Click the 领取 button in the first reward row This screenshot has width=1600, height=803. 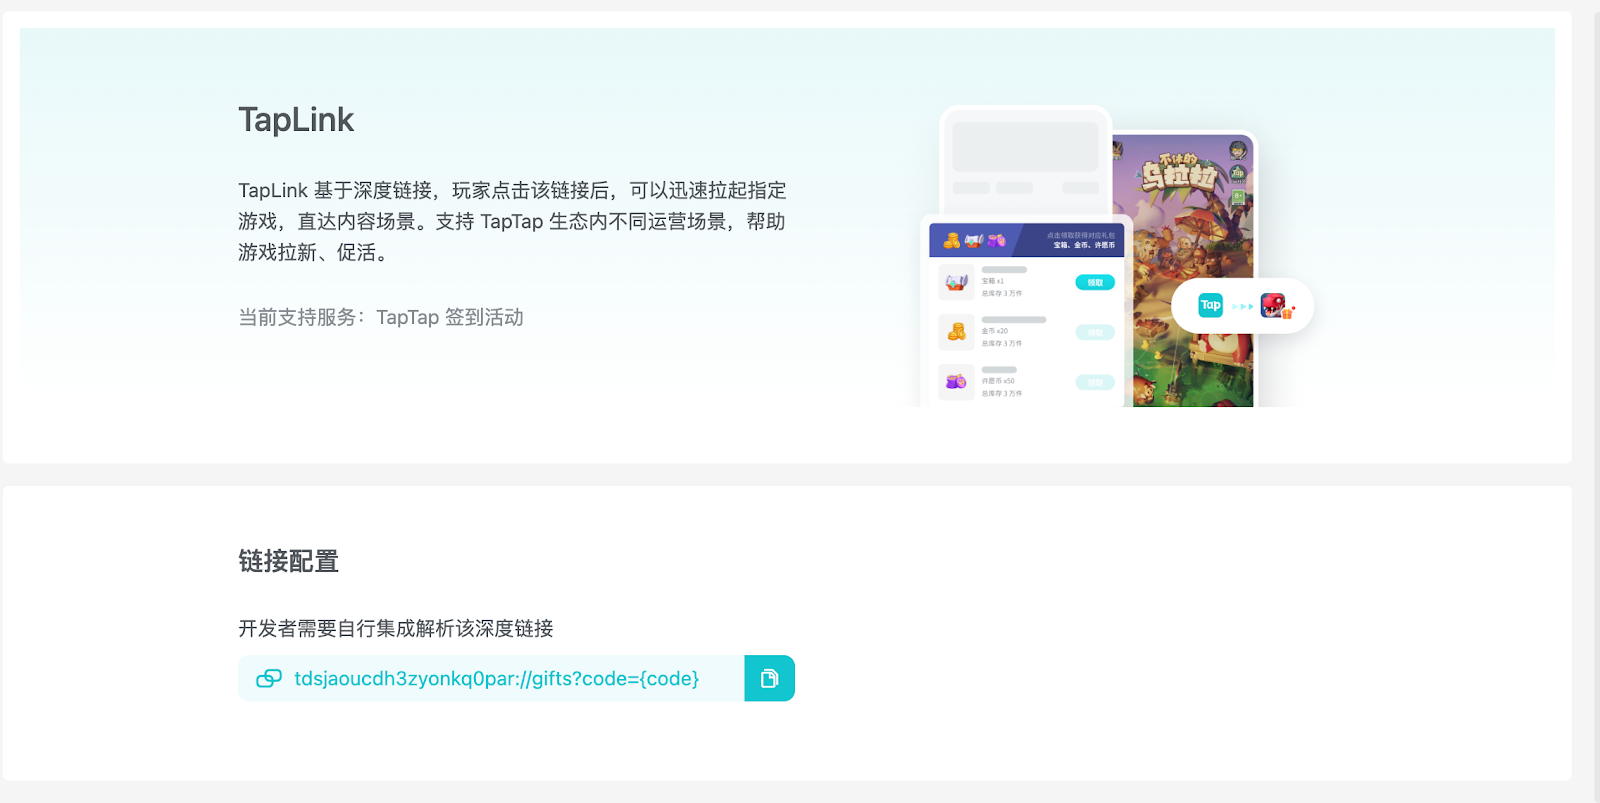1095,282
